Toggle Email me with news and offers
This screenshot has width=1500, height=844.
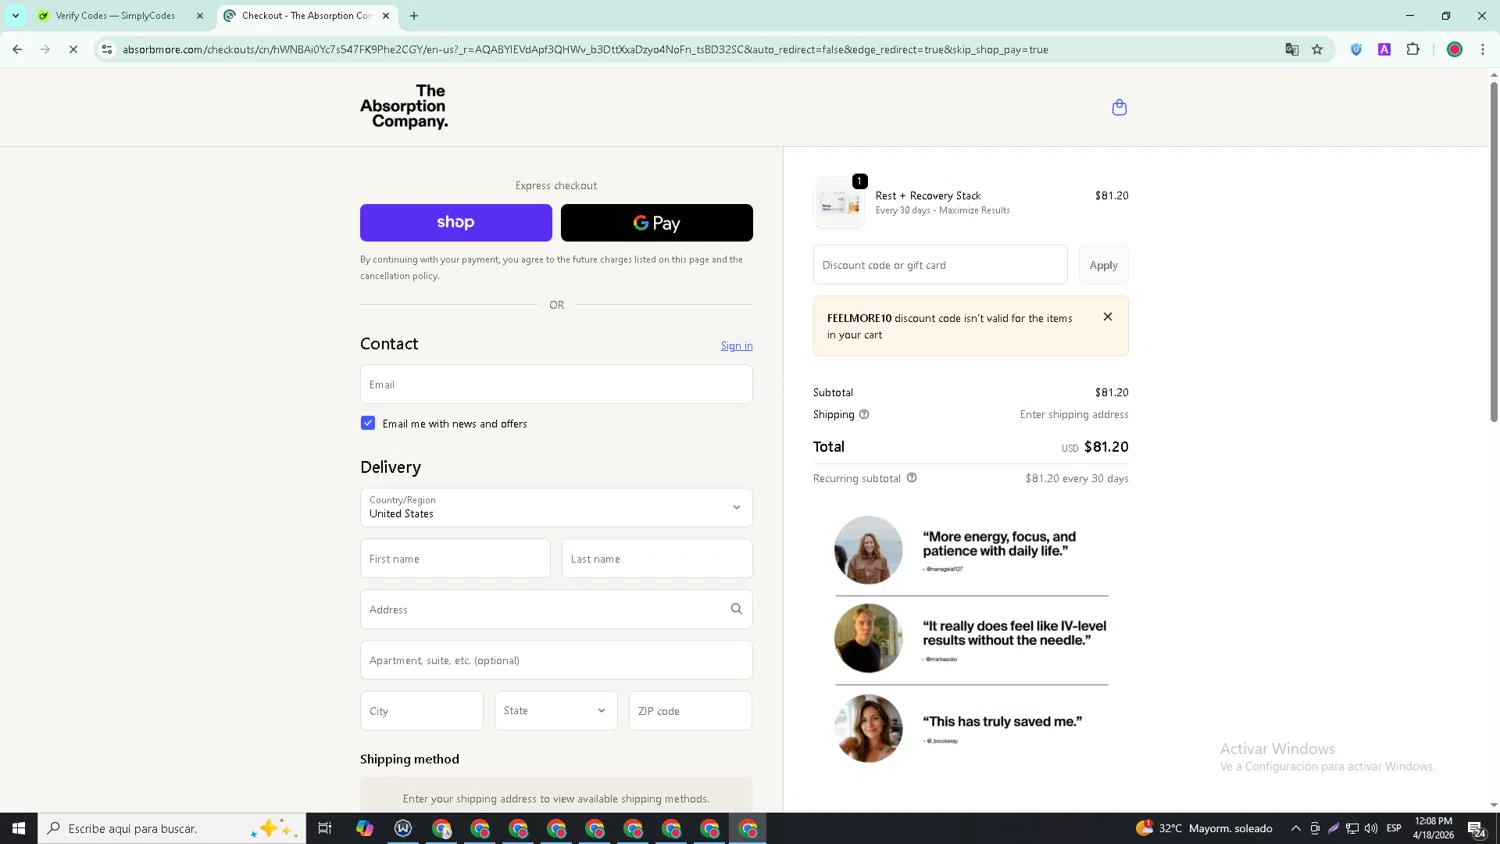tap(368, 423)
